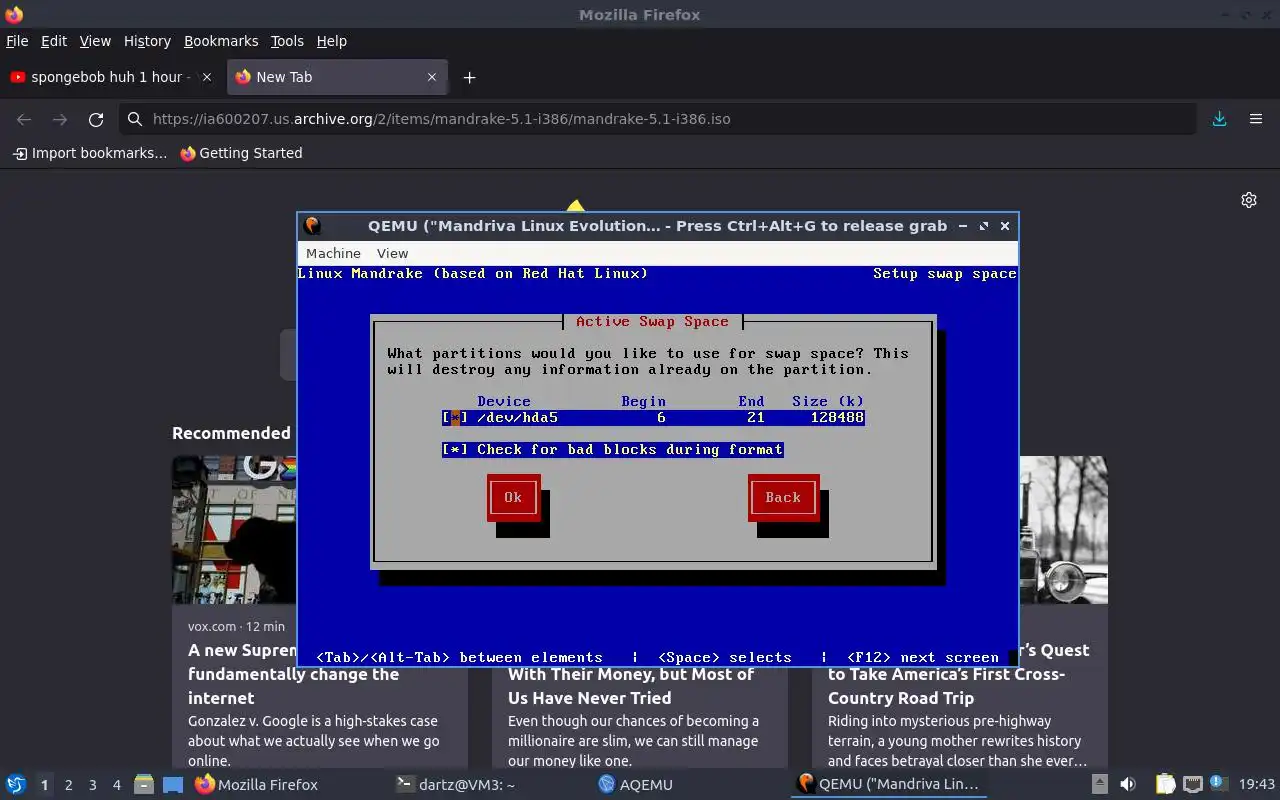Reload the current page

[96, 119]
